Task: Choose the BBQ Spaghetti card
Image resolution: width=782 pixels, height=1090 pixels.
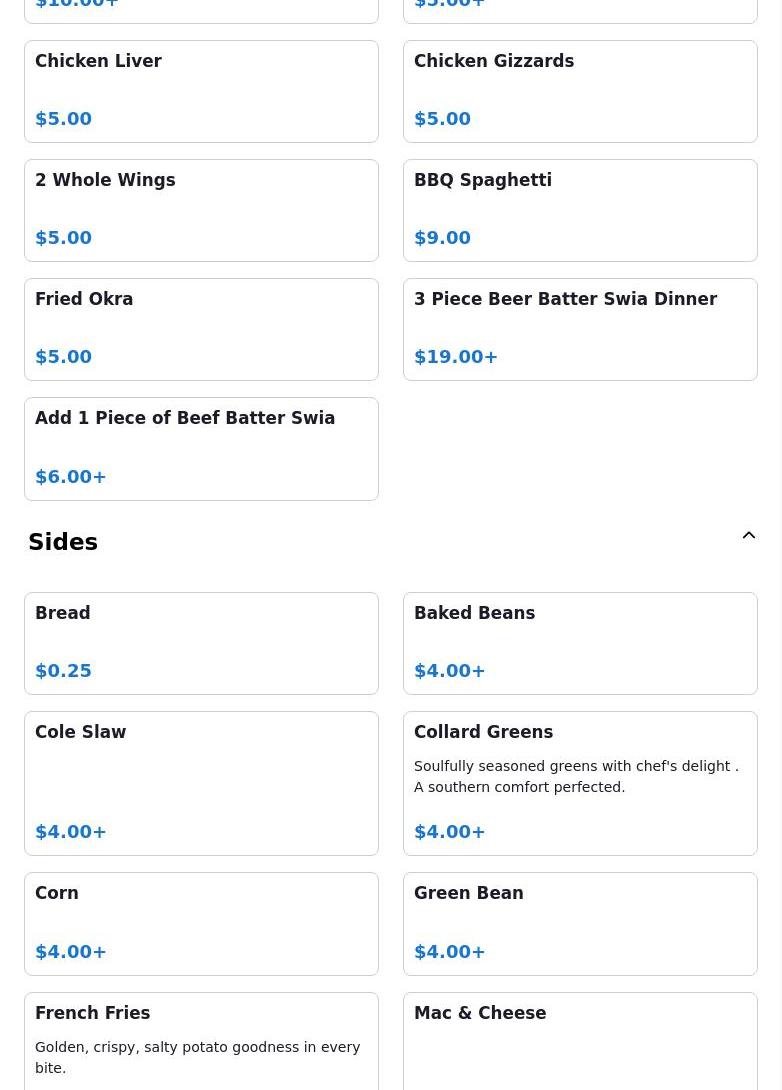Action: (x=580, y=210)
